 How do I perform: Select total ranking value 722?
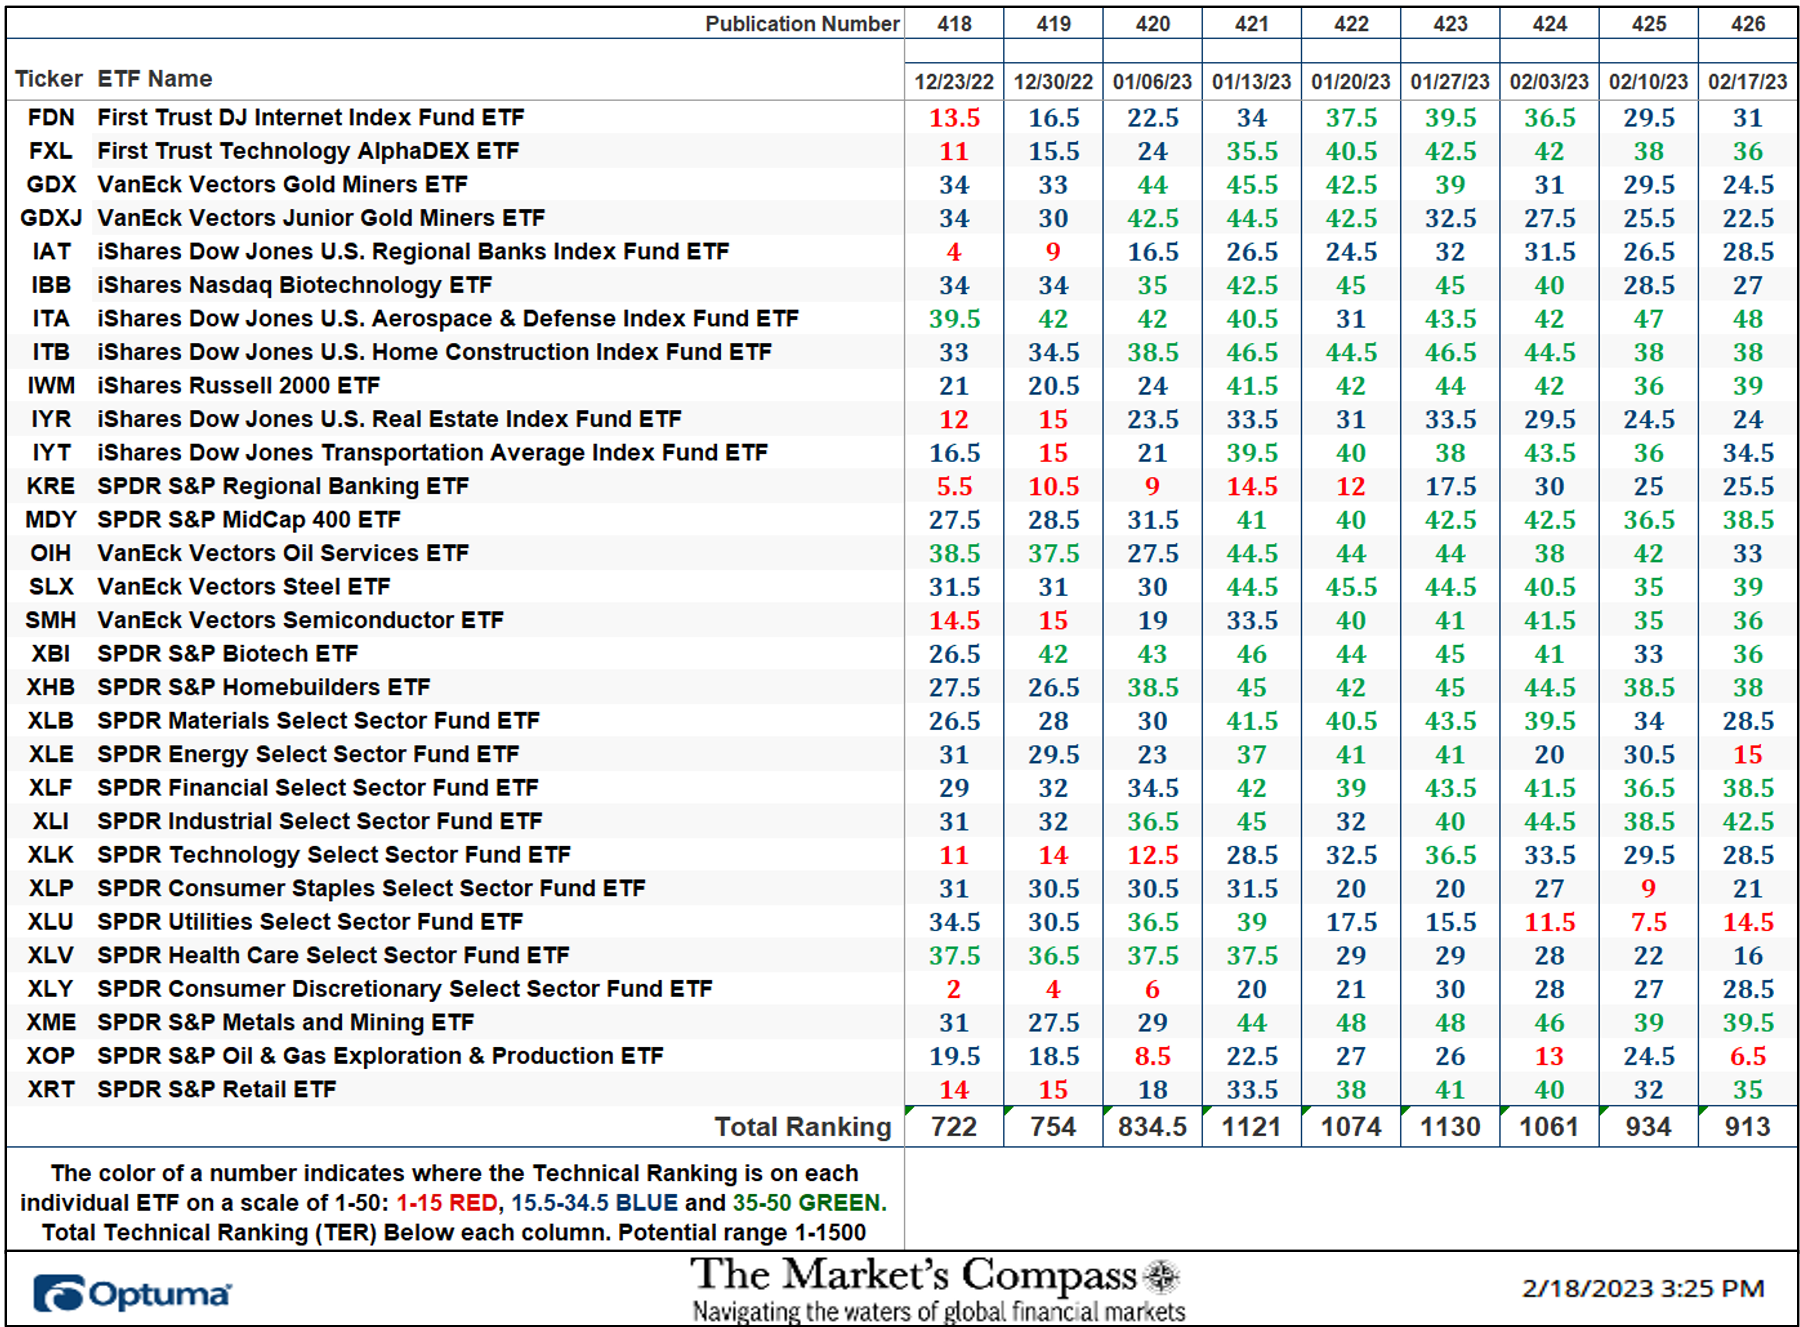[x=954, y=1127]
